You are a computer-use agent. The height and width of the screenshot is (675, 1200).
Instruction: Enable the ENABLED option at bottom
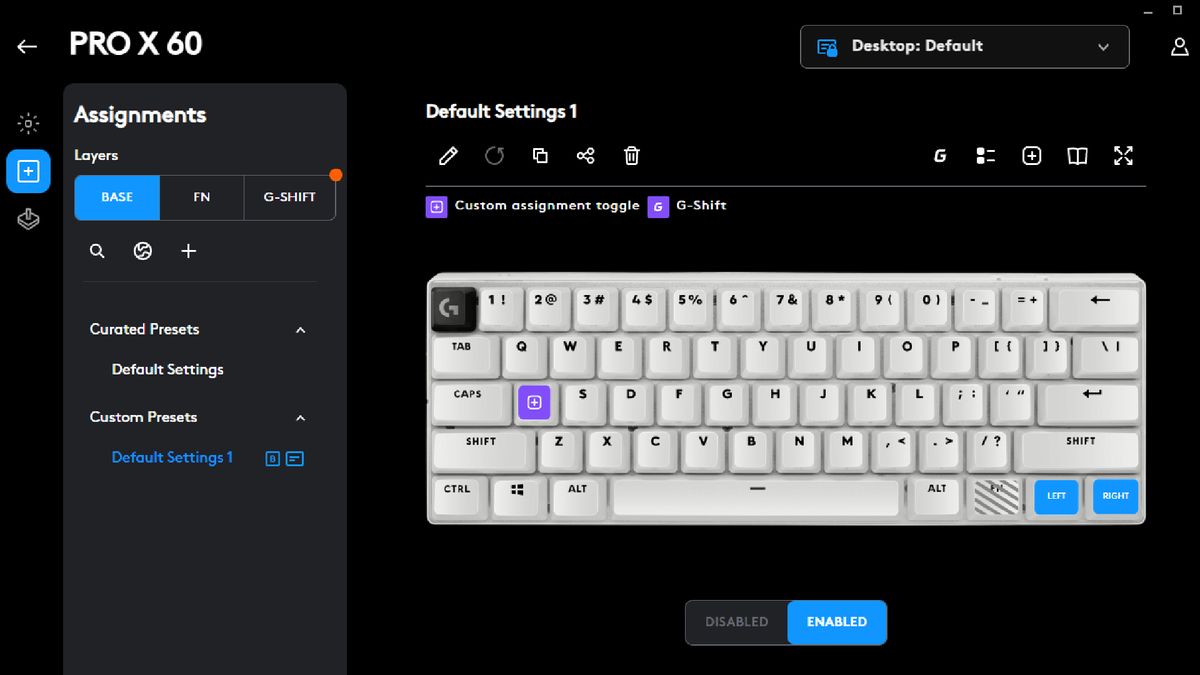[x=837, y=622]
